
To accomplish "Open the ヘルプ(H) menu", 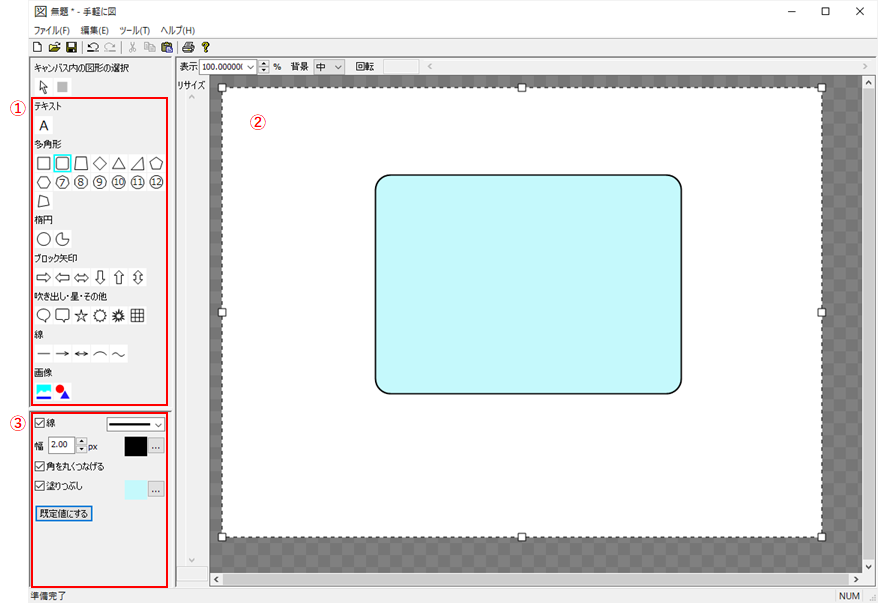I will coord(178,30).
